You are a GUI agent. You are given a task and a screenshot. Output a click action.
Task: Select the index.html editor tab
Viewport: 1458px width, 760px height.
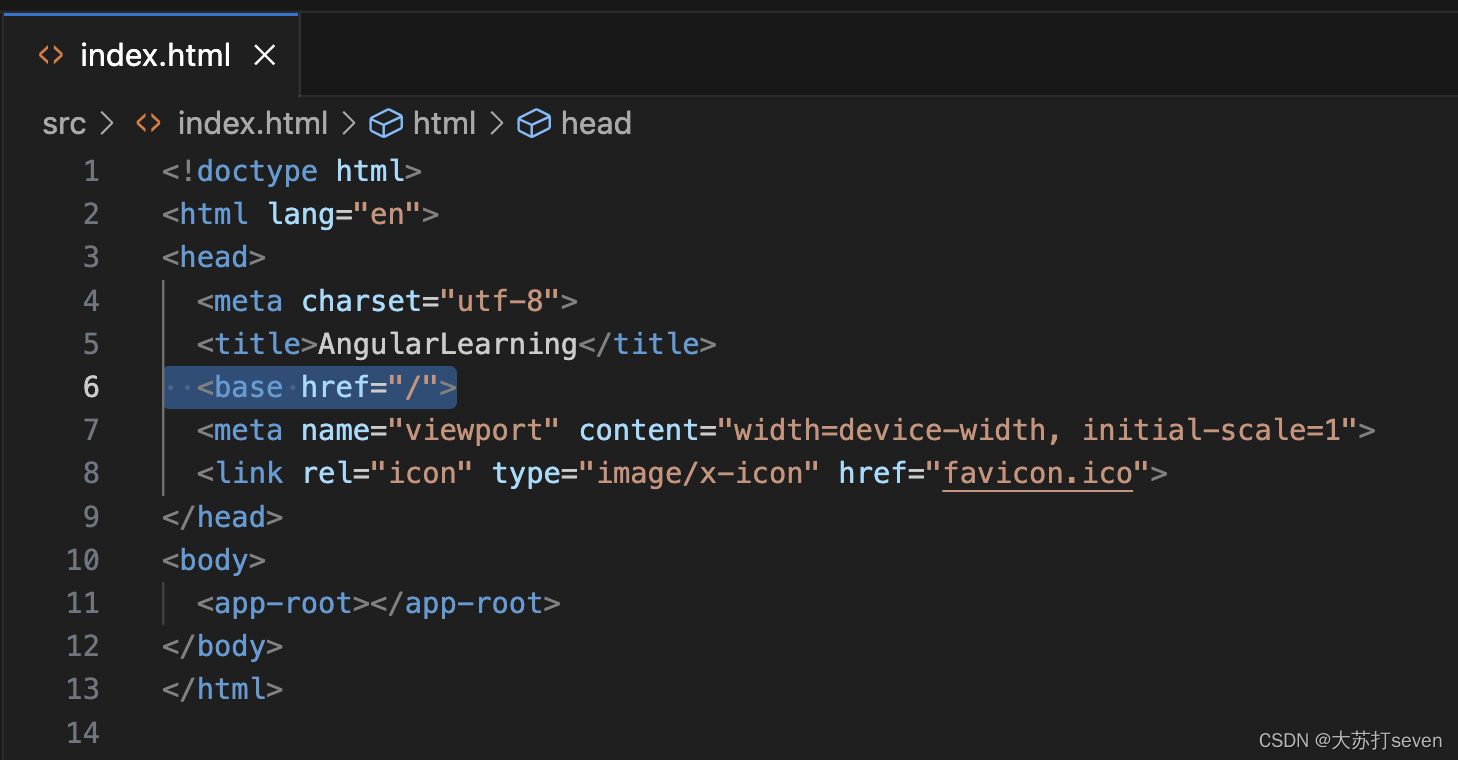150,55
